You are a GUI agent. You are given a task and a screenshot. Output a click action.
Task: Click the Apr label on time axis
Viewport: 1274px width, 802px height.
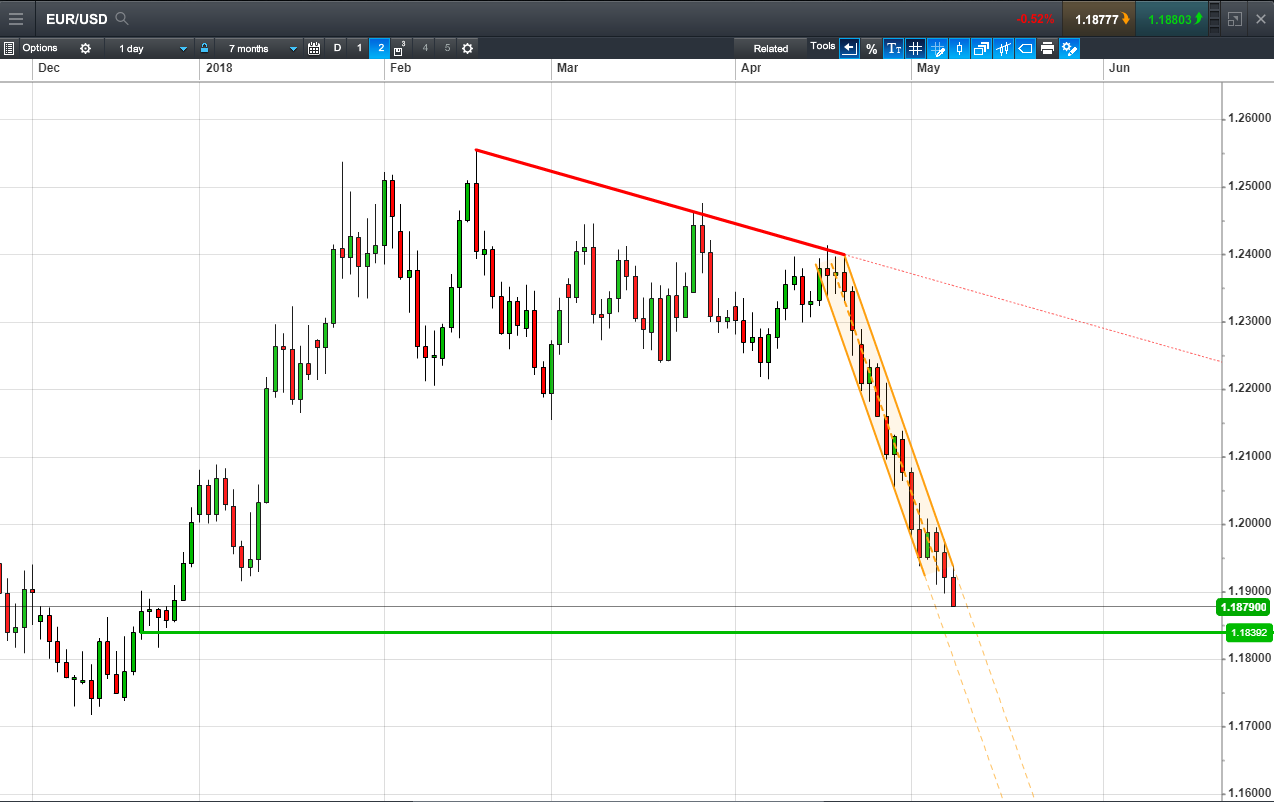751,68
